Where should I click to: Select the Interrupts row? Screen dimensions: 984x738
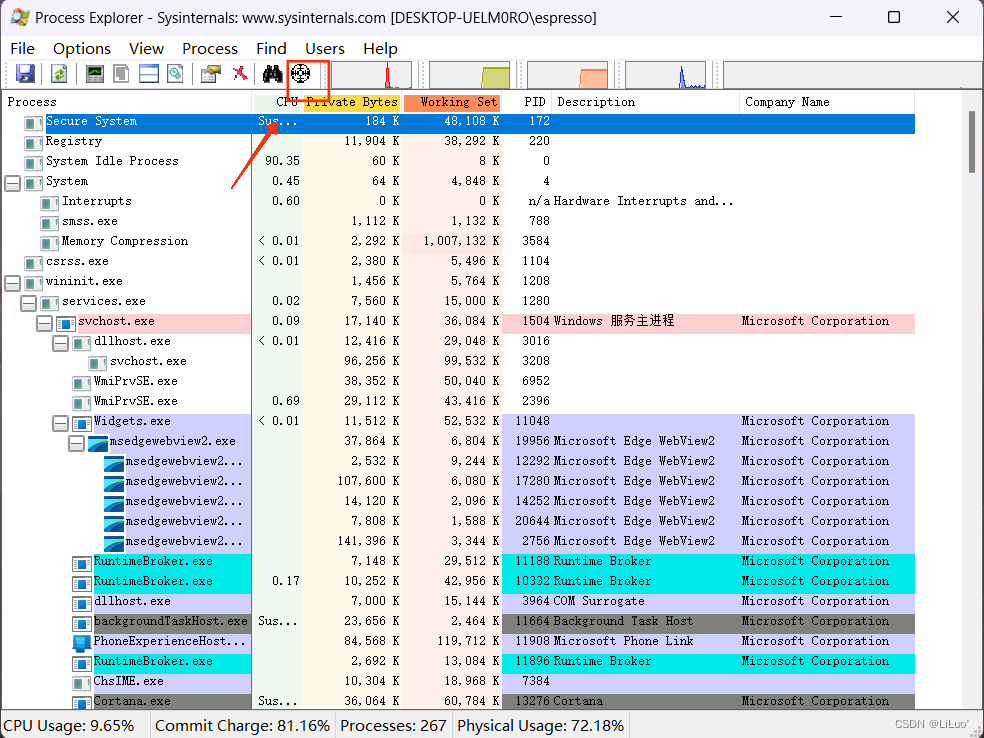pos(458,201)
